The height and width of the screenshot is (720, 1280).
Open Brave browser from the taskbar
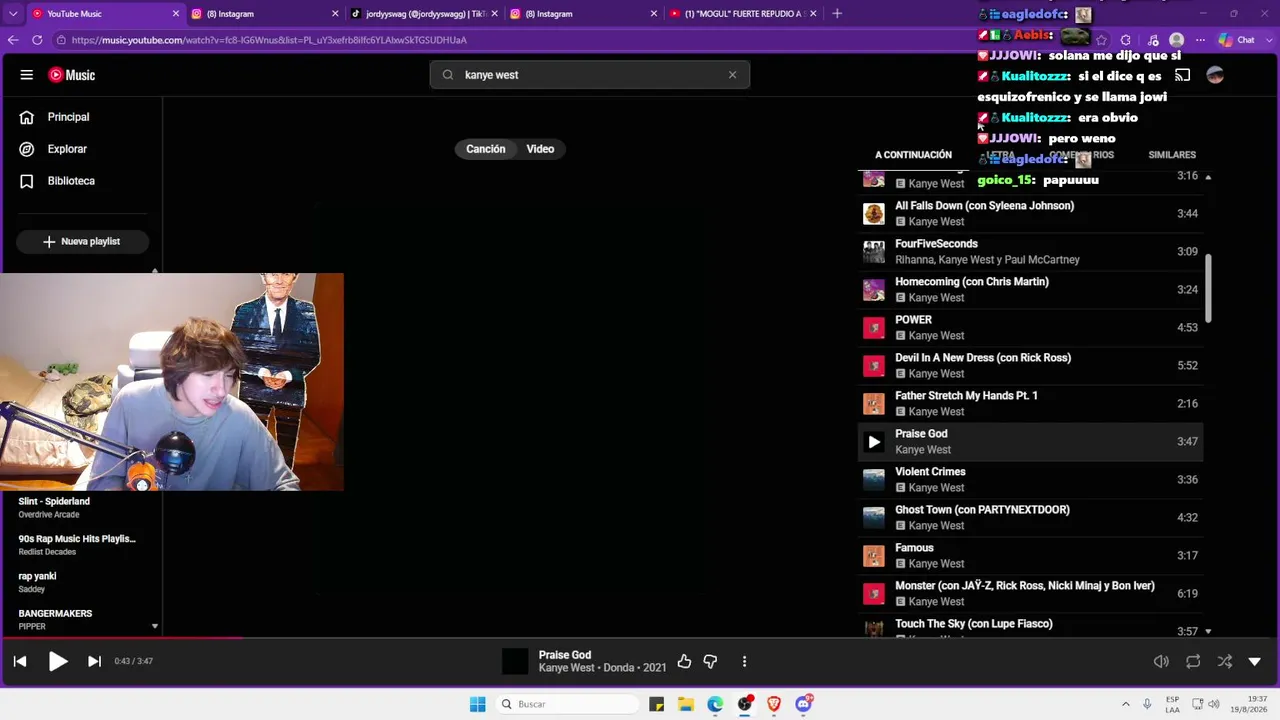(x=774, y=704)
